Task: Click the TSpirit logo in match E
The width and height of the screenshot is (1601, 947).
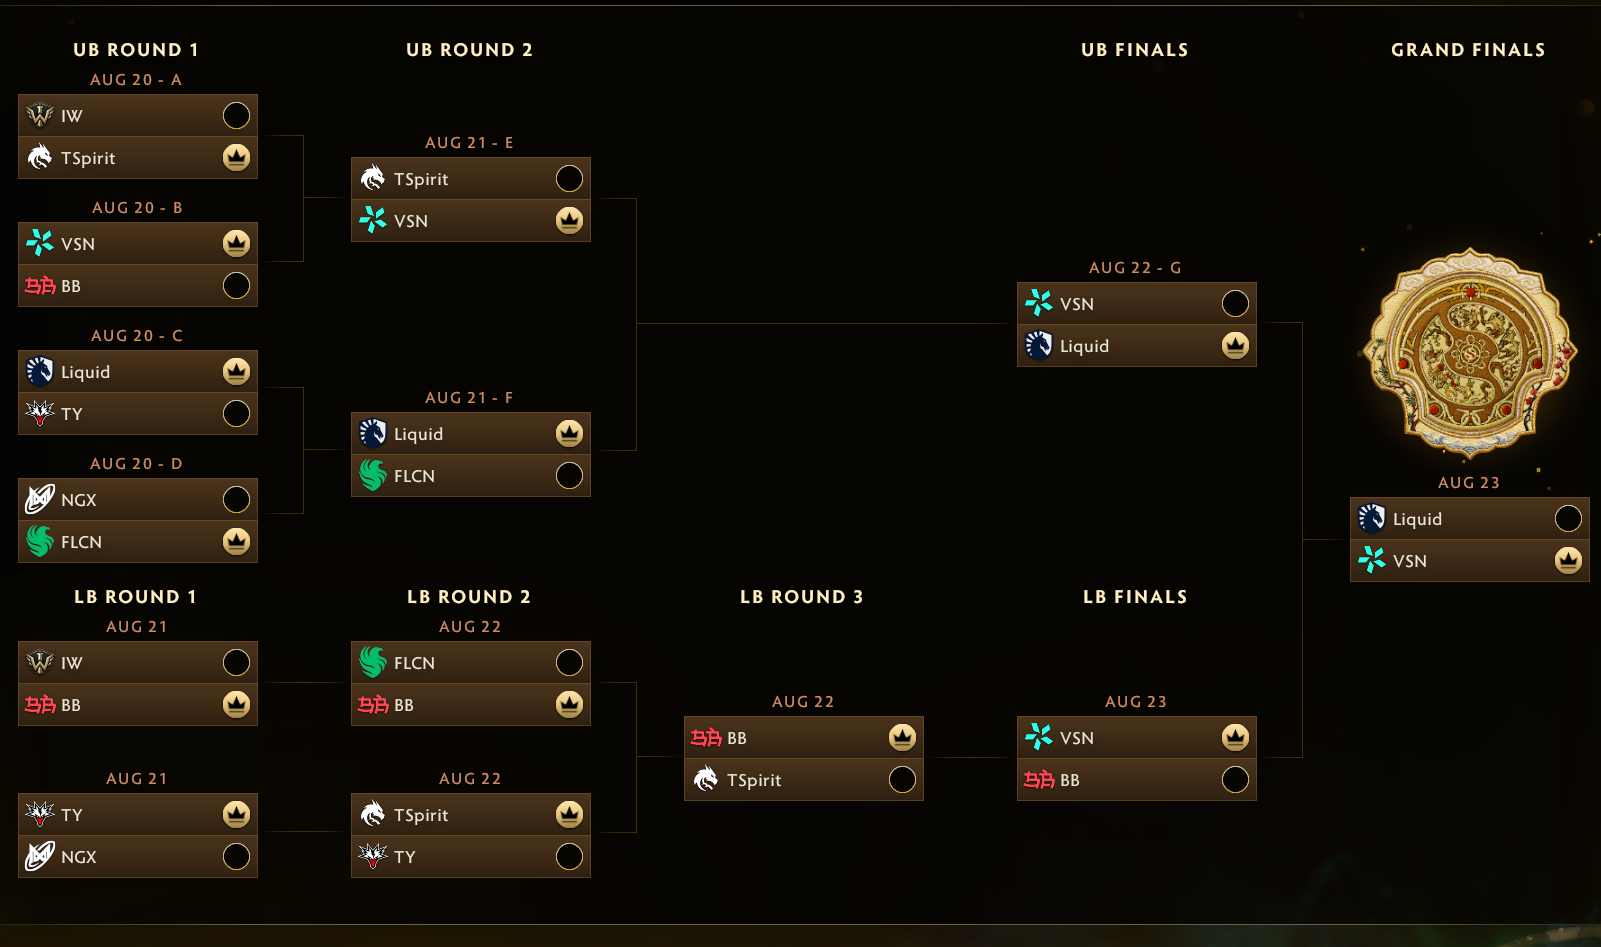Action: (x=373, y=178)
